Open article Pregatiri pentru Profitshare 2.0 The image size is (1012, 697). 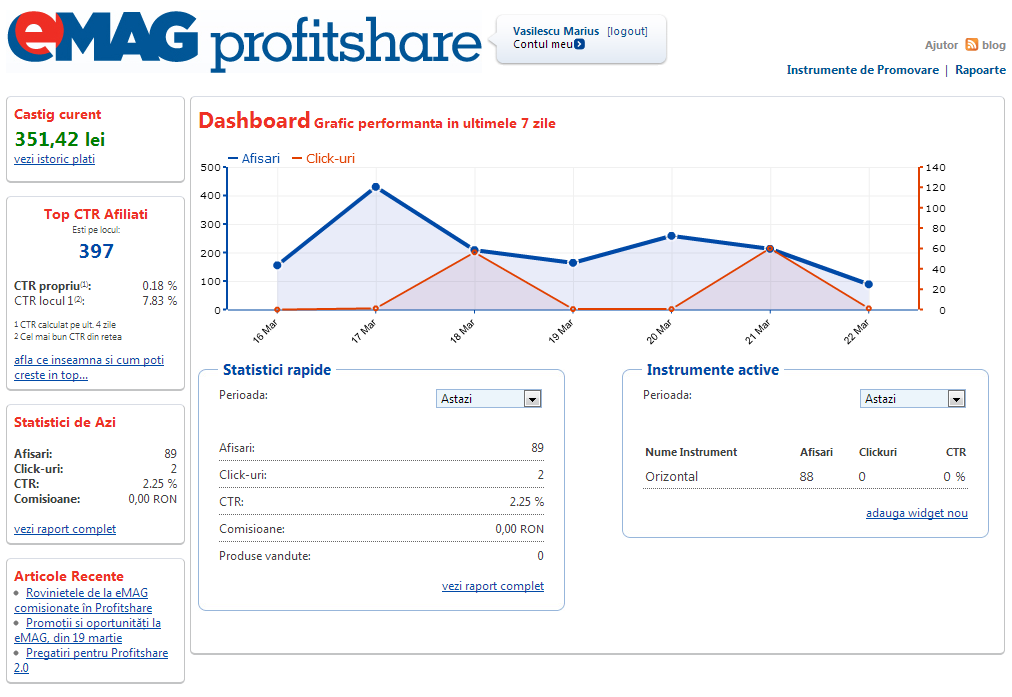click(x=91, y=660)
